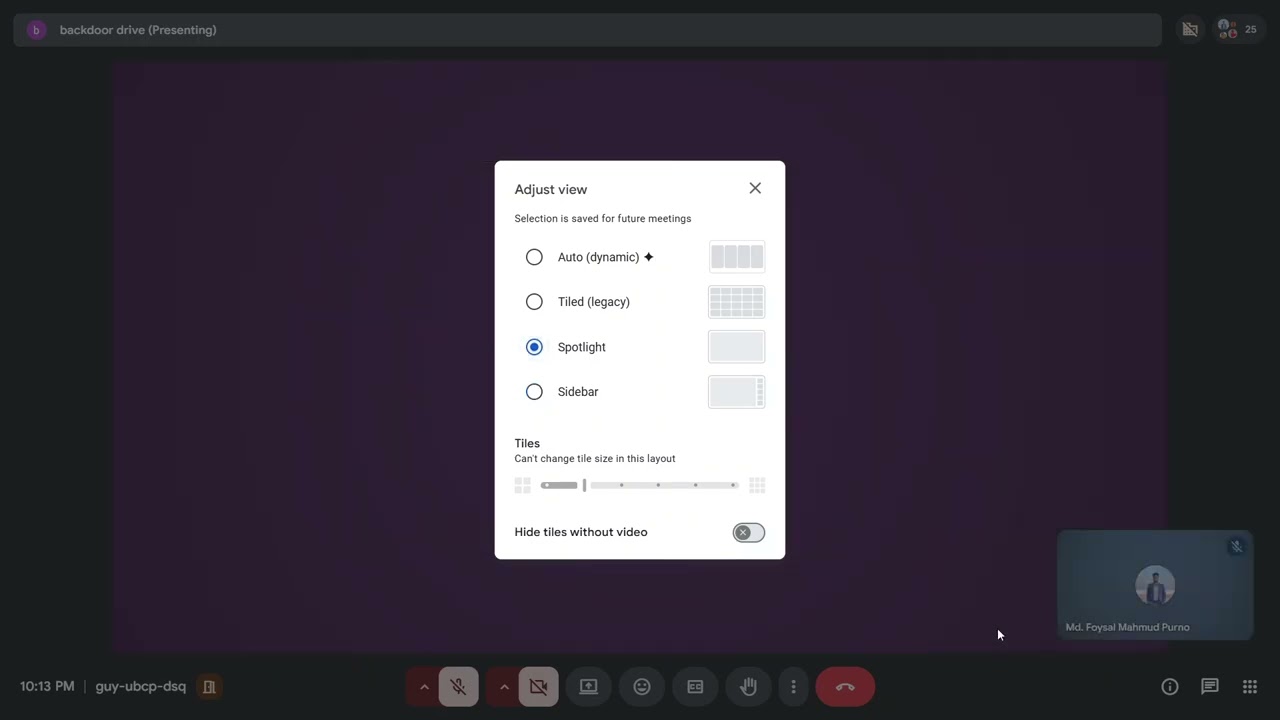Click Can't change tile size notice text
1280x720 pixels.
coord(595,458)
